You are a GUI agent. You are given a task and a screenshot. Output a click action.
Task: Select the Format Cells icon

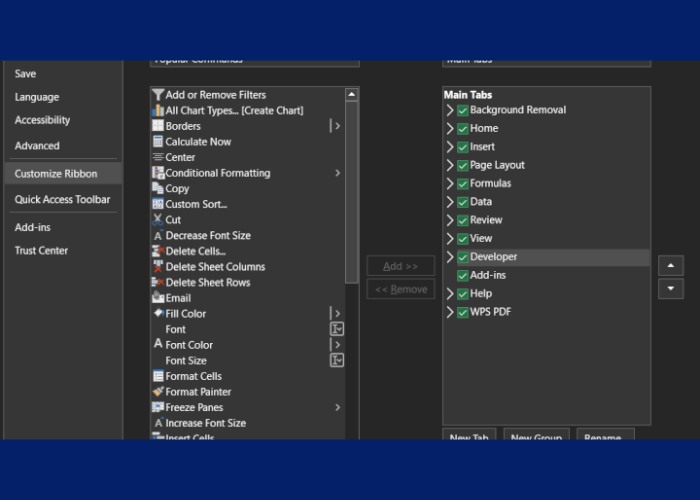click(x=158, y=376)
